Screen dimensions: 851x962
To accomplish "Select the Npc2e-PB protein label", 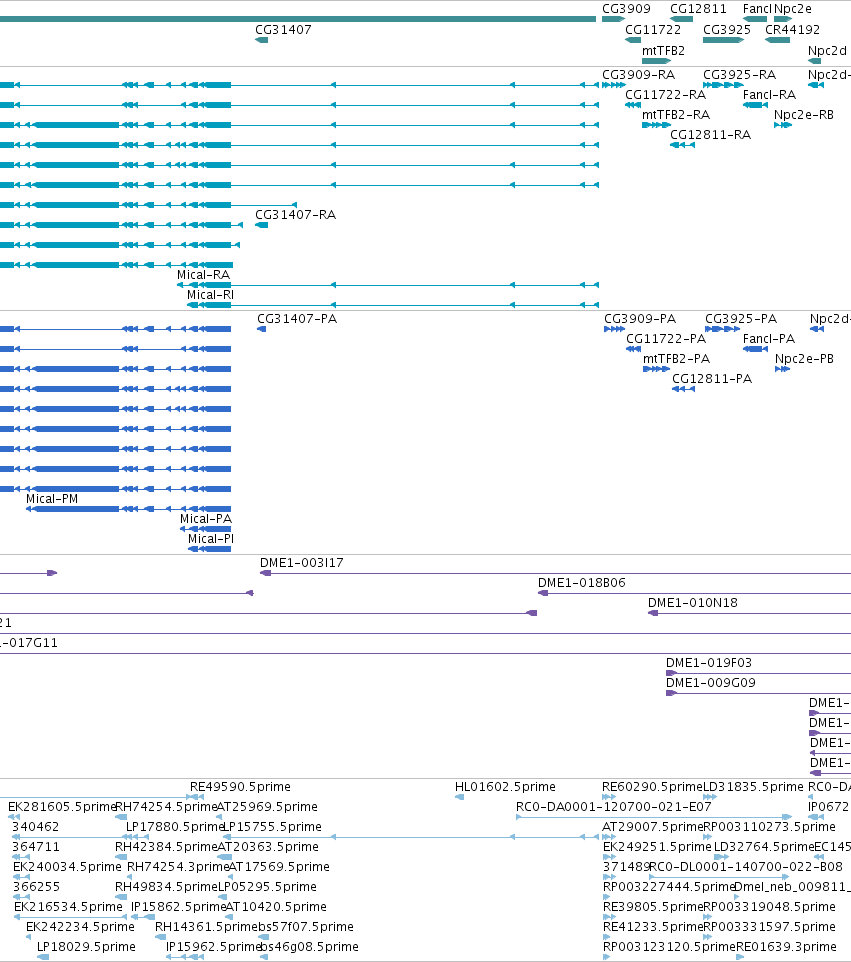I will pos(804,358).
